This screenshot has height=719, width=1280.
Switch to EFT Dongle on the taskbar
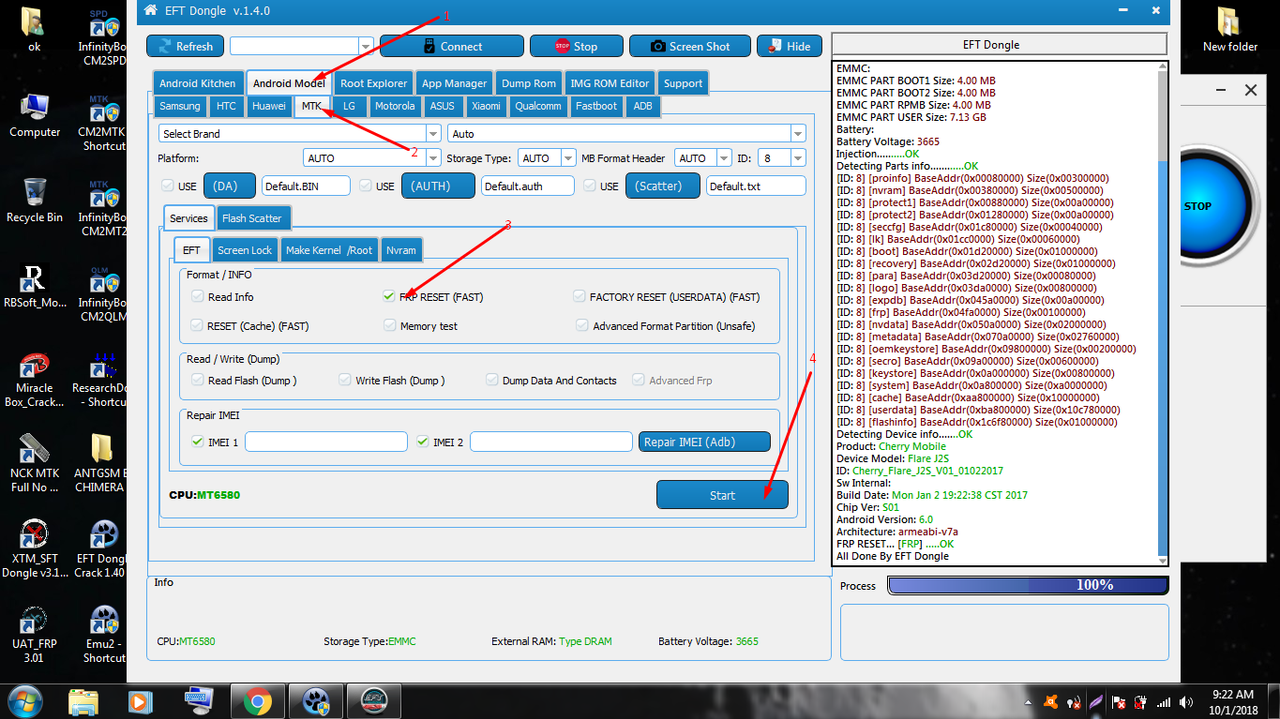(373, 701)
